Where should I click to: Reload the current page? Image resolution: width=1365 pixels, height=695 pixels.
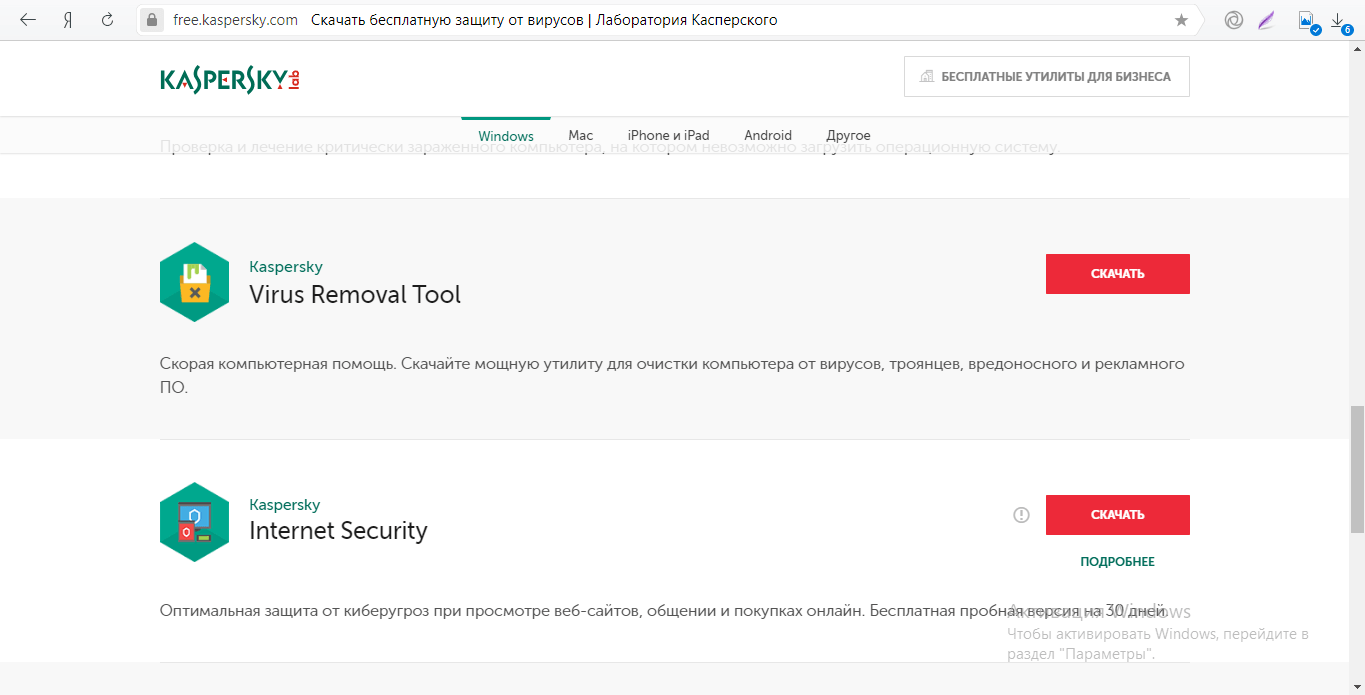[x=107, y=20]
